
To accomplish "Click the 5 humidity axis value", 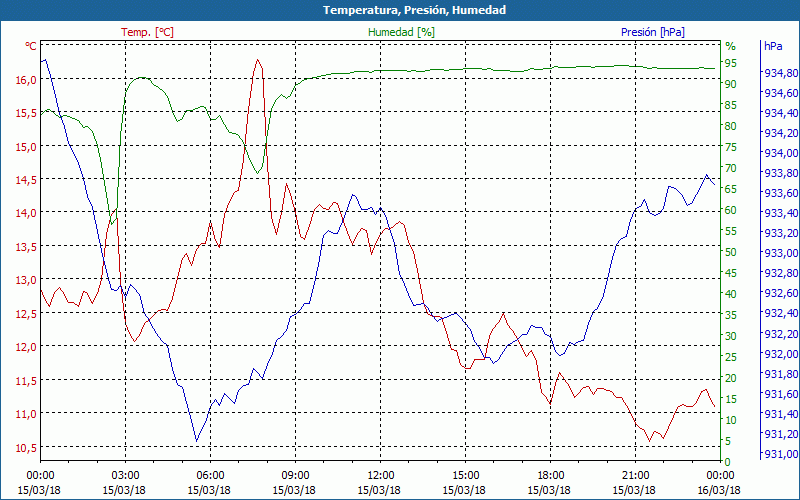I will click(x=728, y=441).
